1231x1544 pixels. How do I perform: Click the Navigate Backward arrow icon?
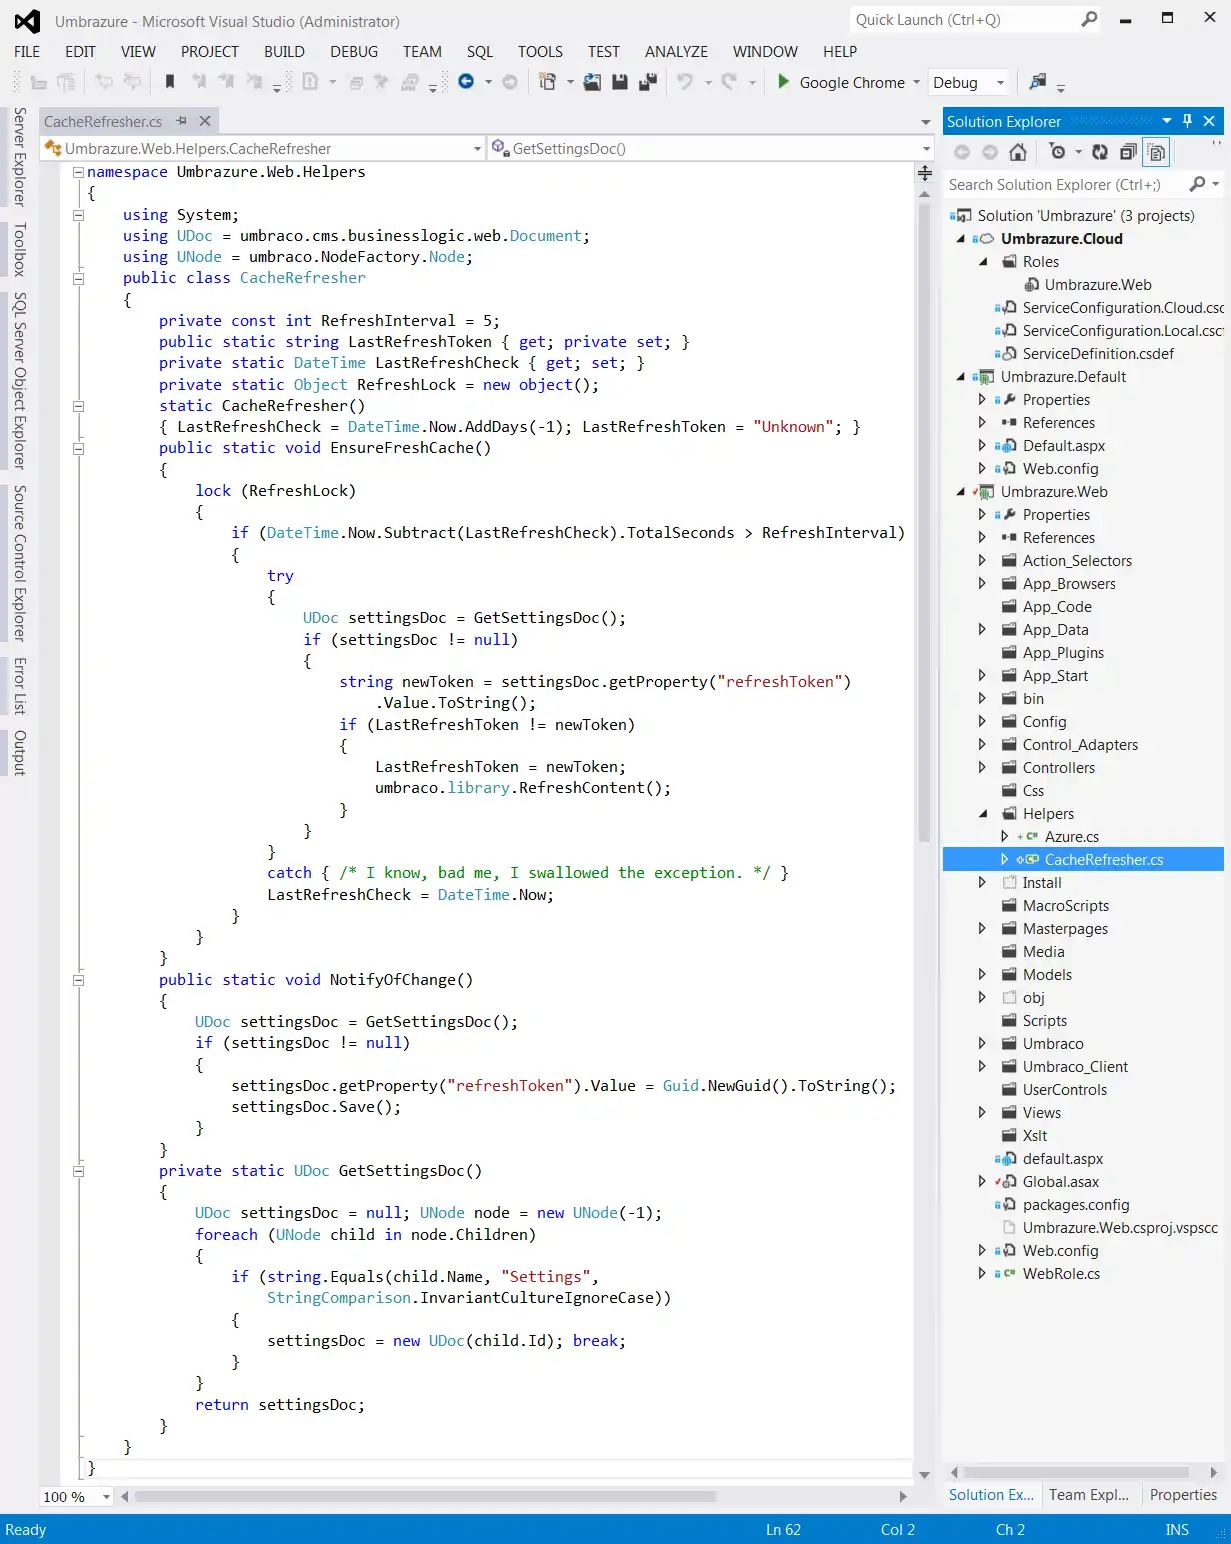[466, 82]
